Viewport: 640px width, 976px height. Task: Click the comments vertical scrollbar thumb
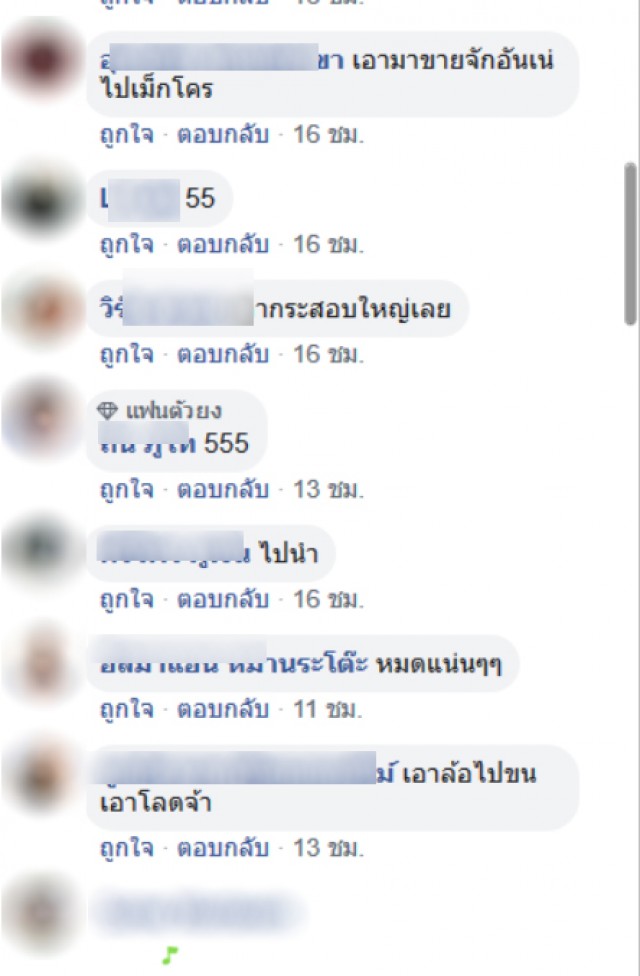tap(631, 243)
